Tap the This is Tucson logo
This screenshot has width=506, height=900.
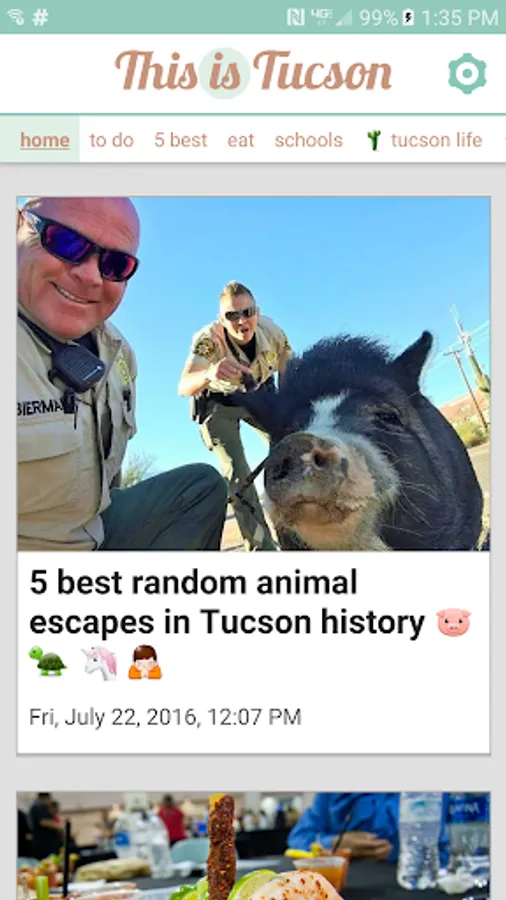[x=253, y=72]
